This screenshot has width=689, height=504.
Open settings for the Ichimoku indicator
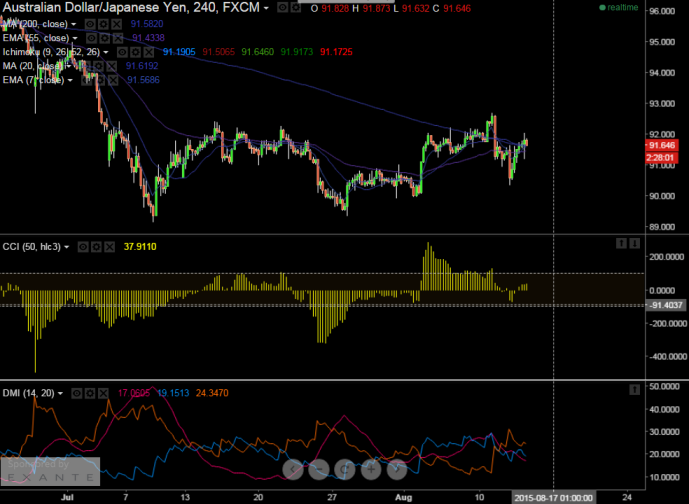[138, 51]
